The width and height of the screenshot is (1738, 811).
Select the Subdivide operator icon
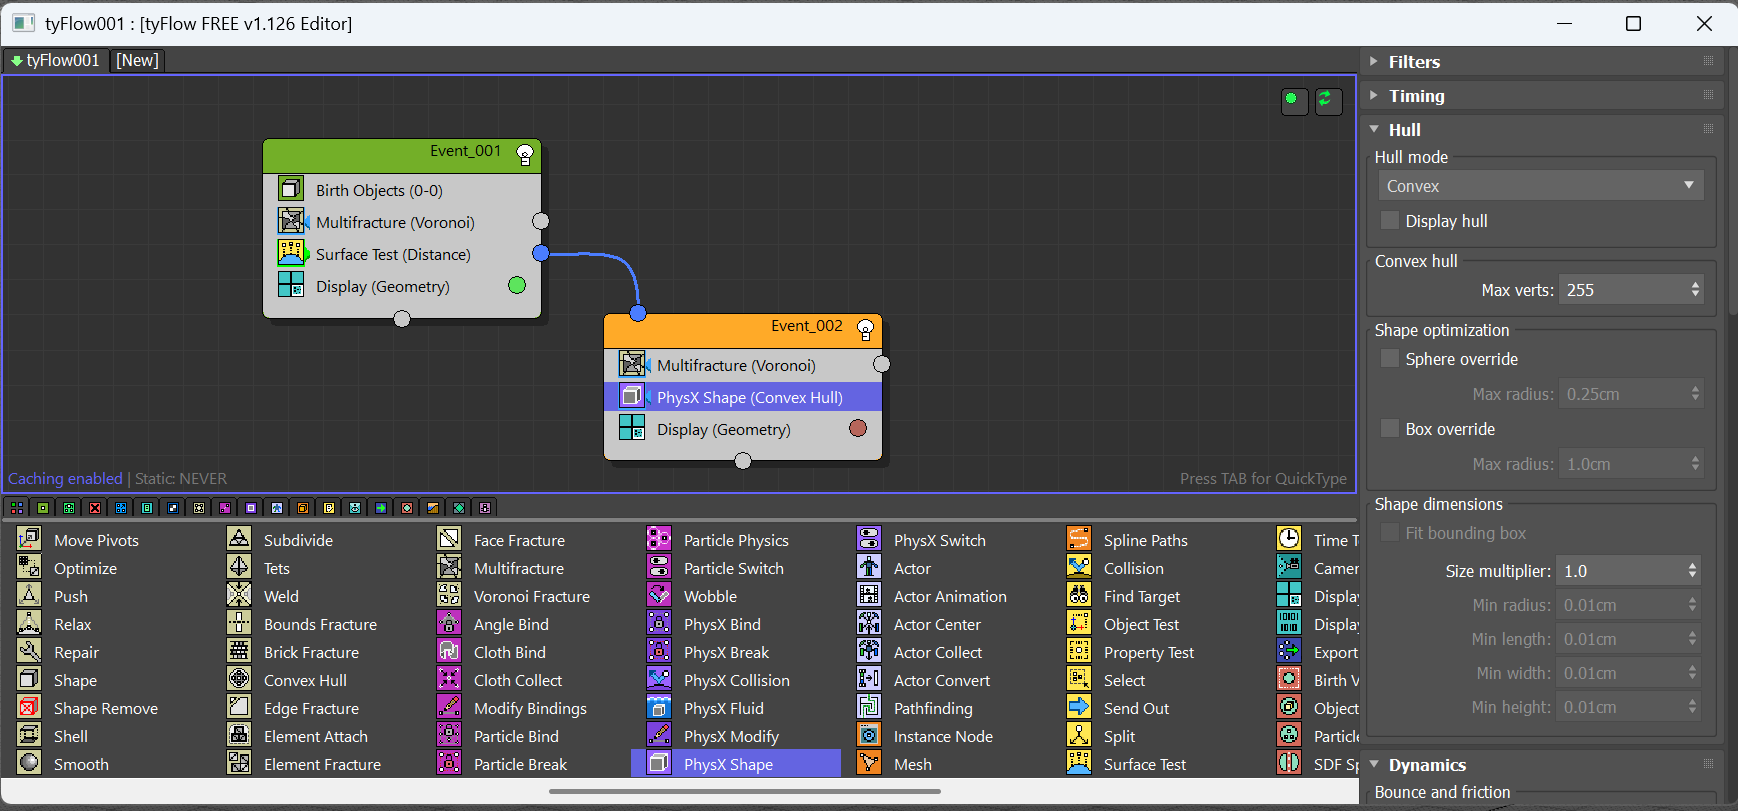tap(239, 539)
